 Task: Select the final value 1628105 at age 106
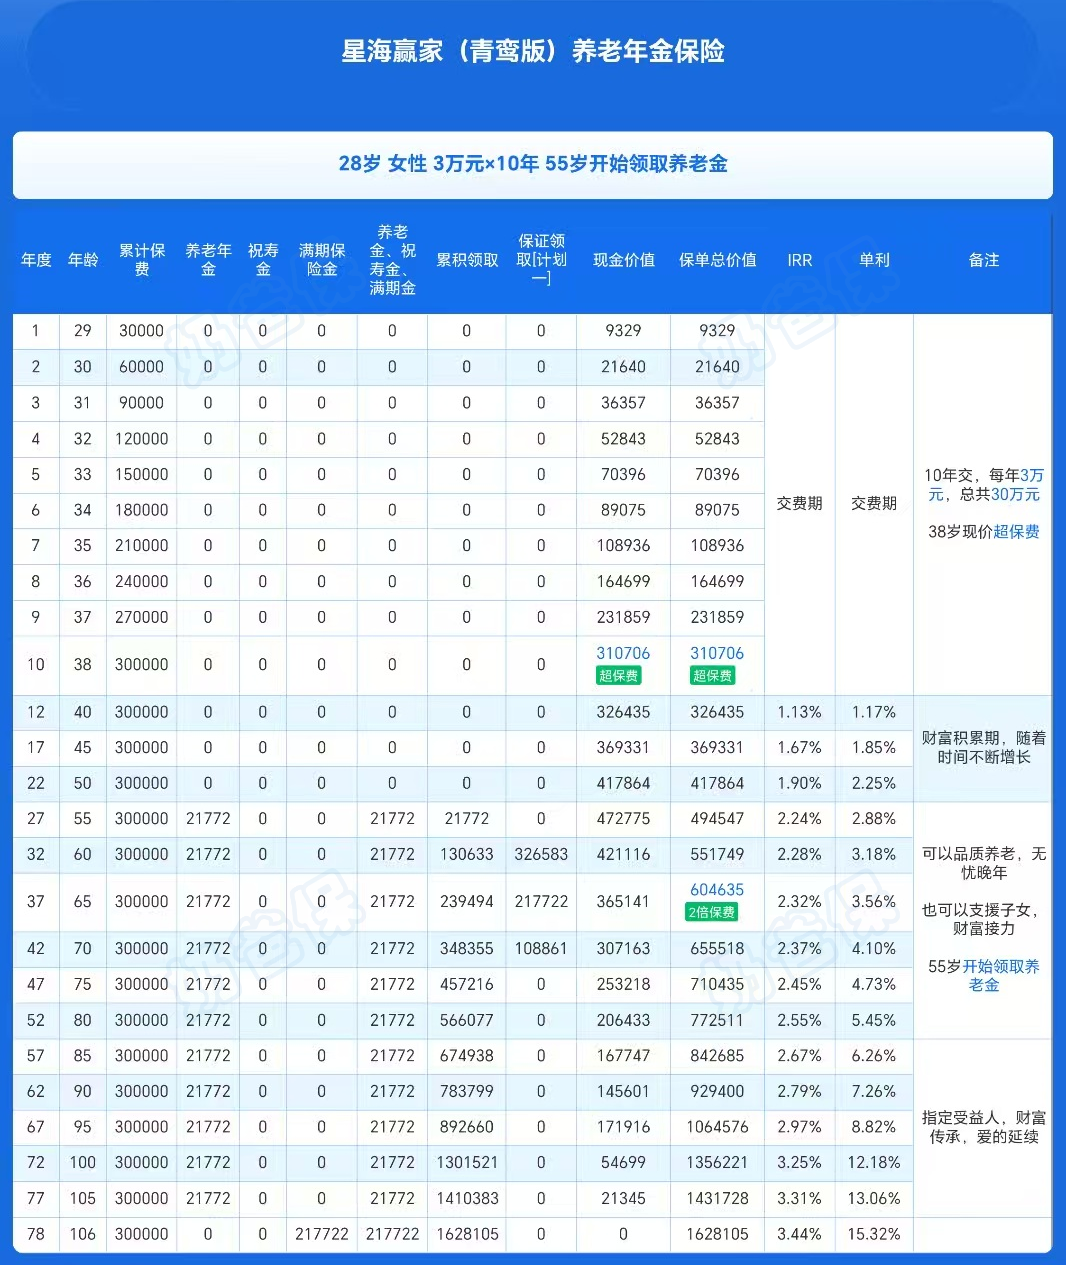point(717,1234)
